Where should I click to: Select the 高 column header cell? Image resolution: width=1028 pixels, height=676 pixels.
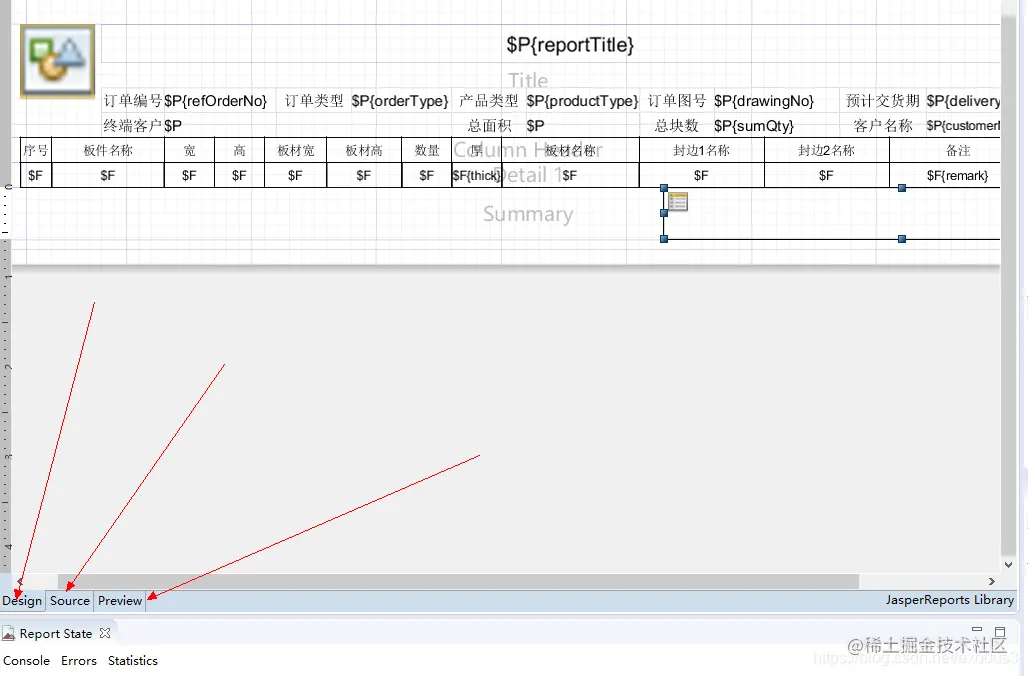(x=239, y=150)
